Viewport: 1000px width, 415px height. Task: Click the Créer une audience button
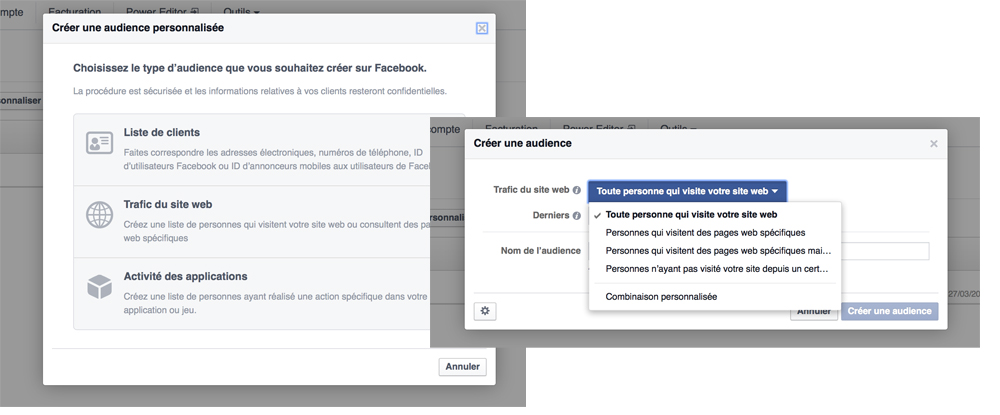point(889,311)
